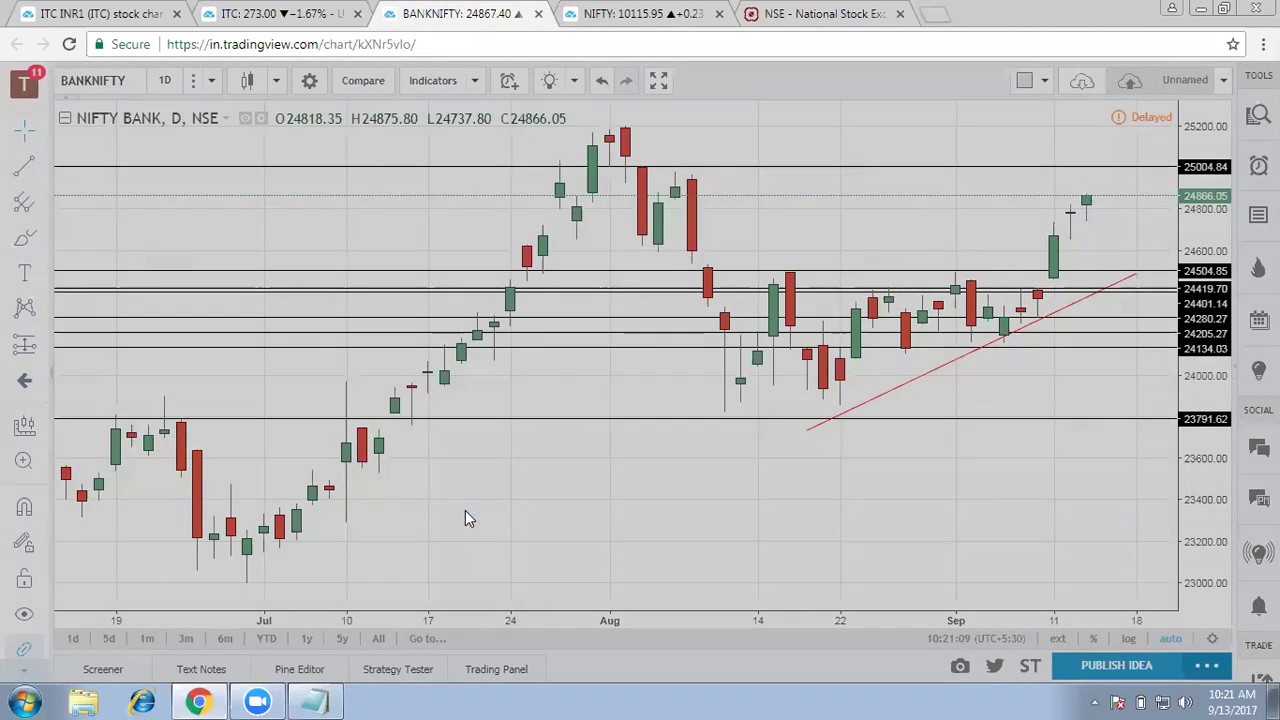Take a chart snapshot camera icon
The width and height of the screenshot is (1280, 720).
click(x=960, y=666)
